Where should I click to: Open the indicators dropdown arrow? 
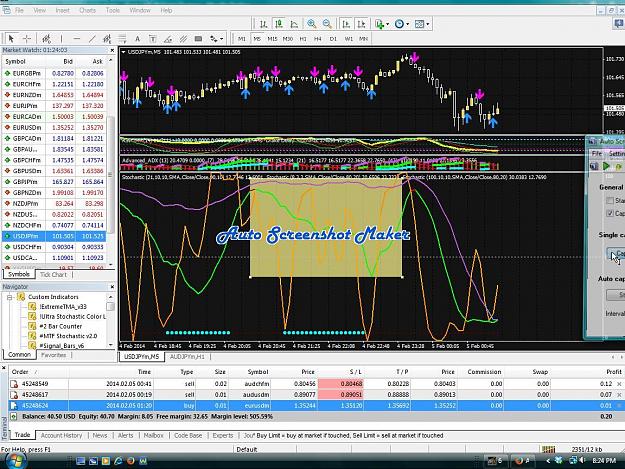pos(387,24)
